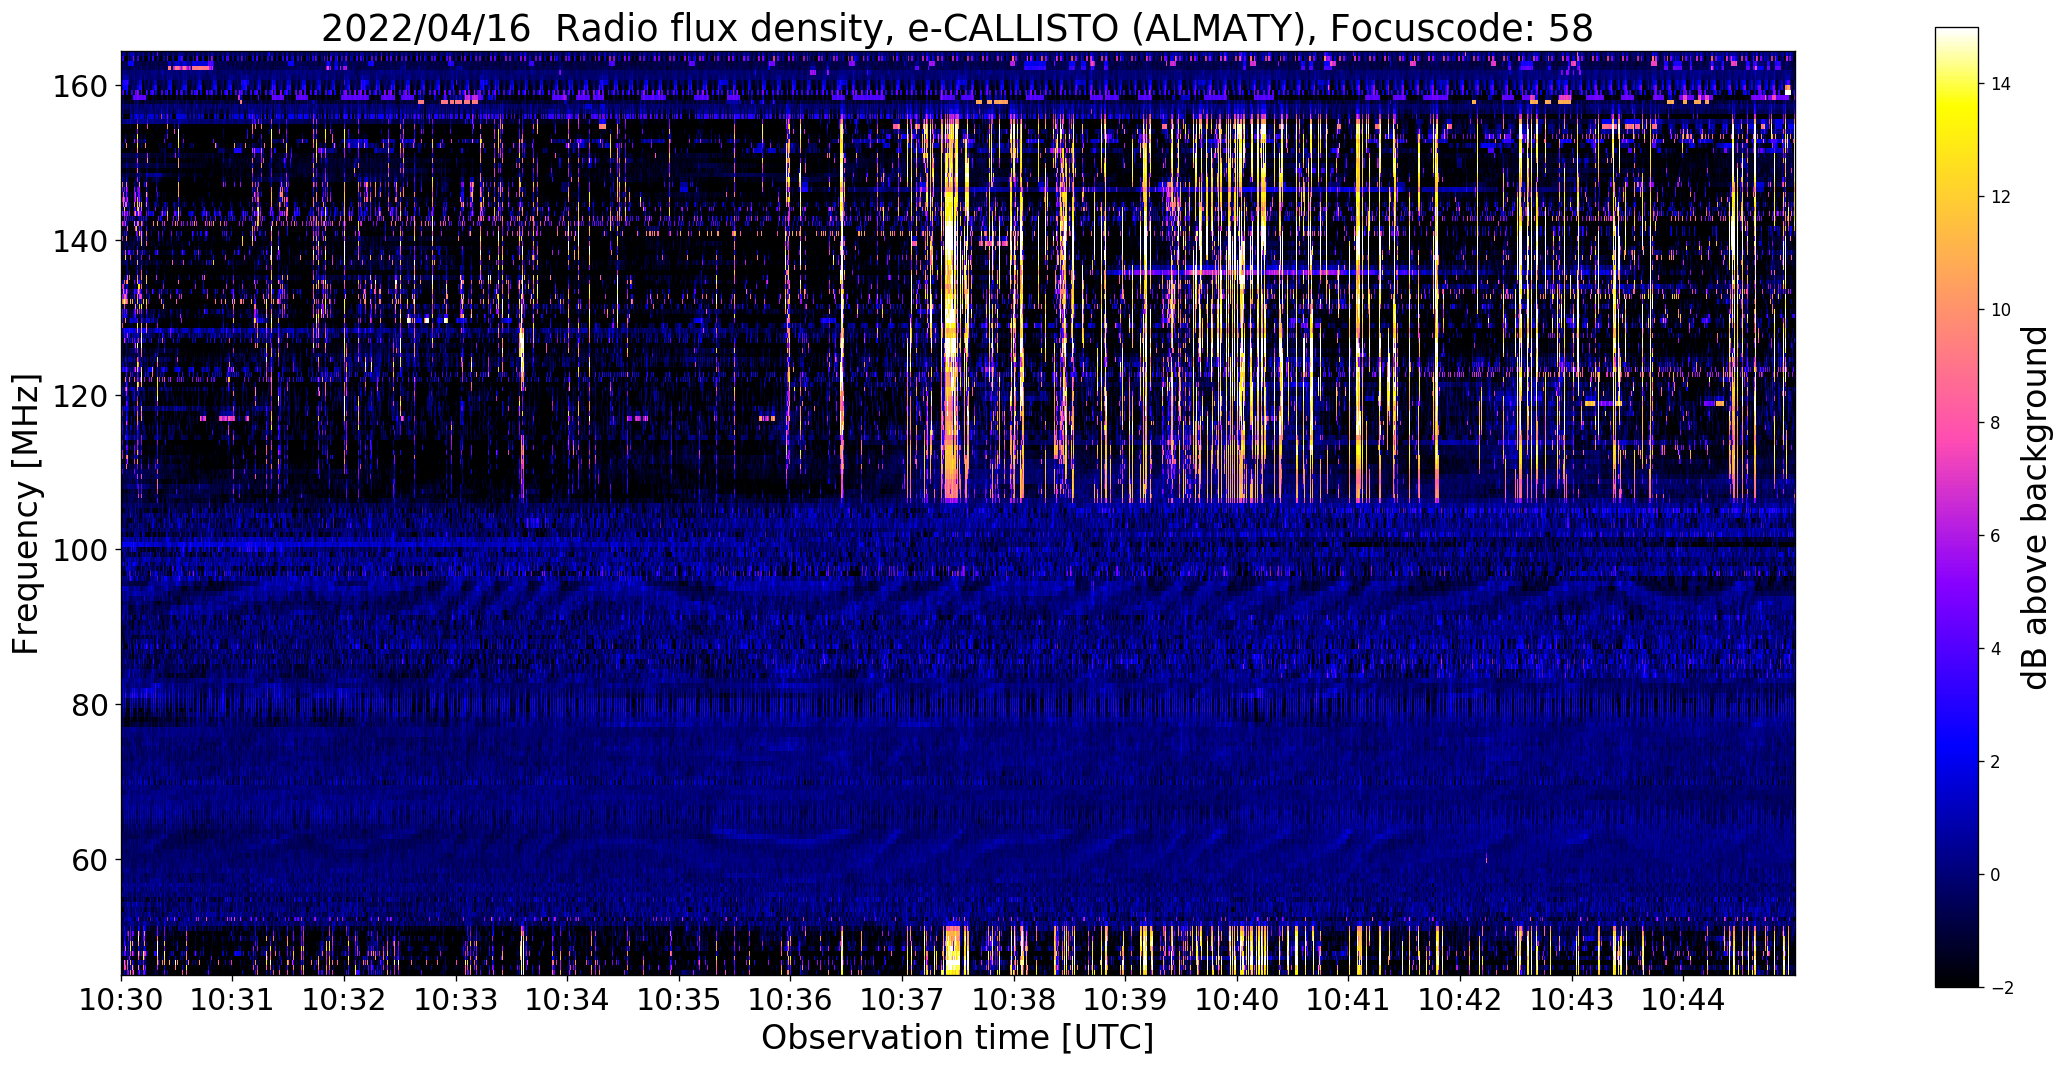Click the 140 MHz frequency tick label
Screen dimensions: 2066x1067
81,241
